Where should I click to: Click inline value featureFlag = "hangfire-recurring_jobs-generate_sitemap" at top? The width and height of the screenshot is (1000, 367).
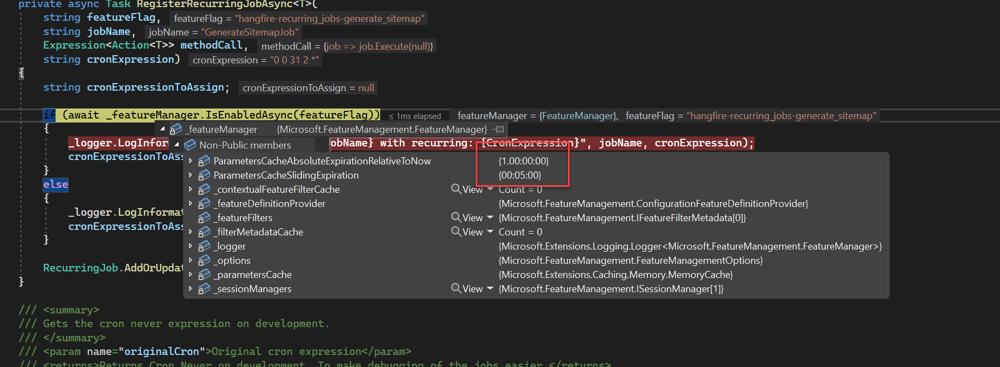[x=298, y=19]
